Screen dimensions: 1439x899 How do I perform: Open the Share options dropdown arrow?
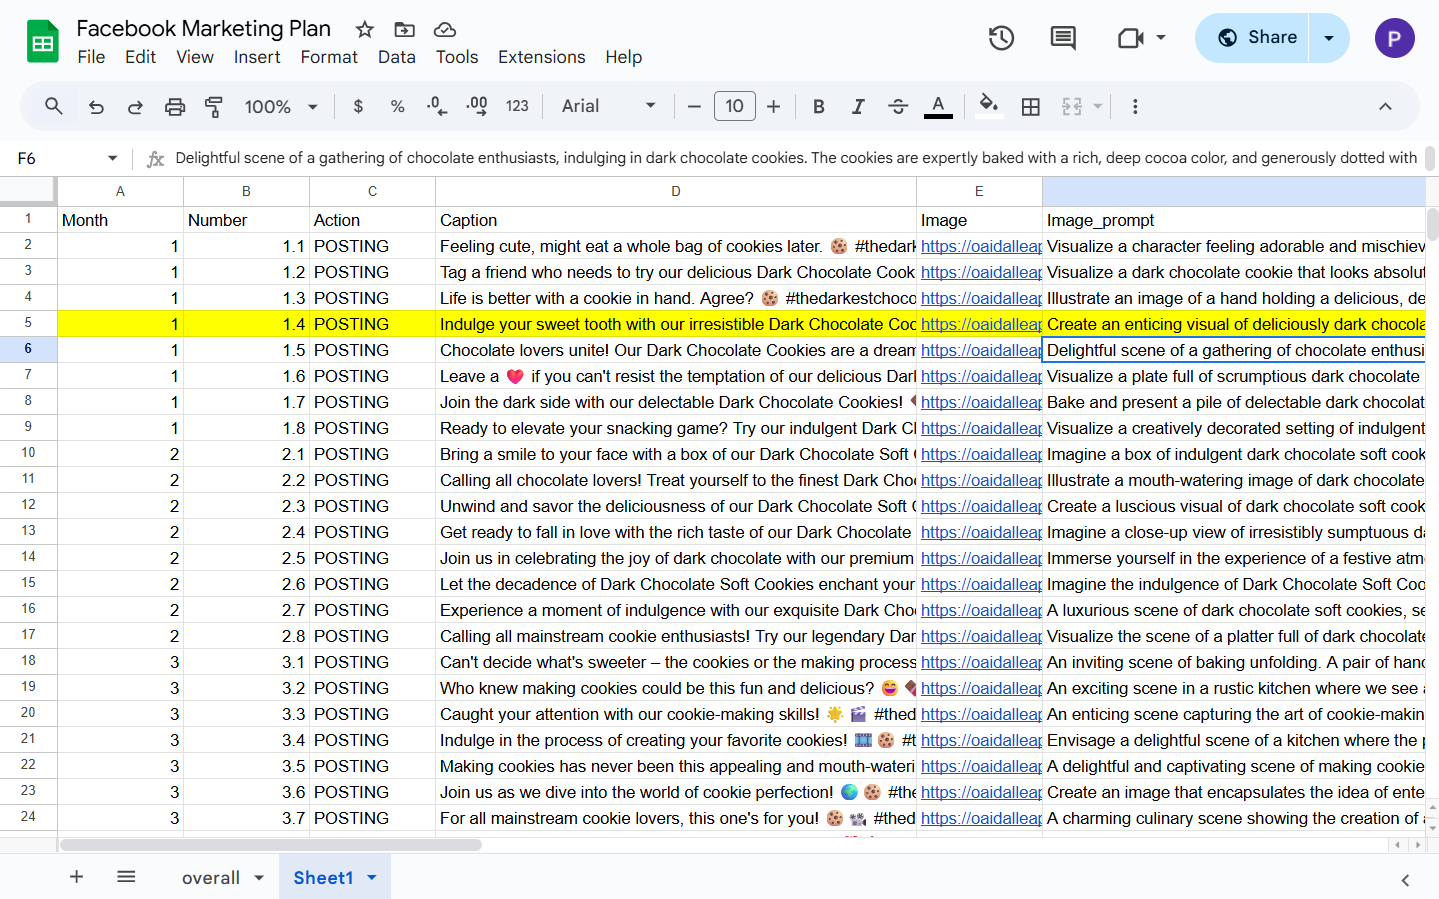[x=1329, y=38]
